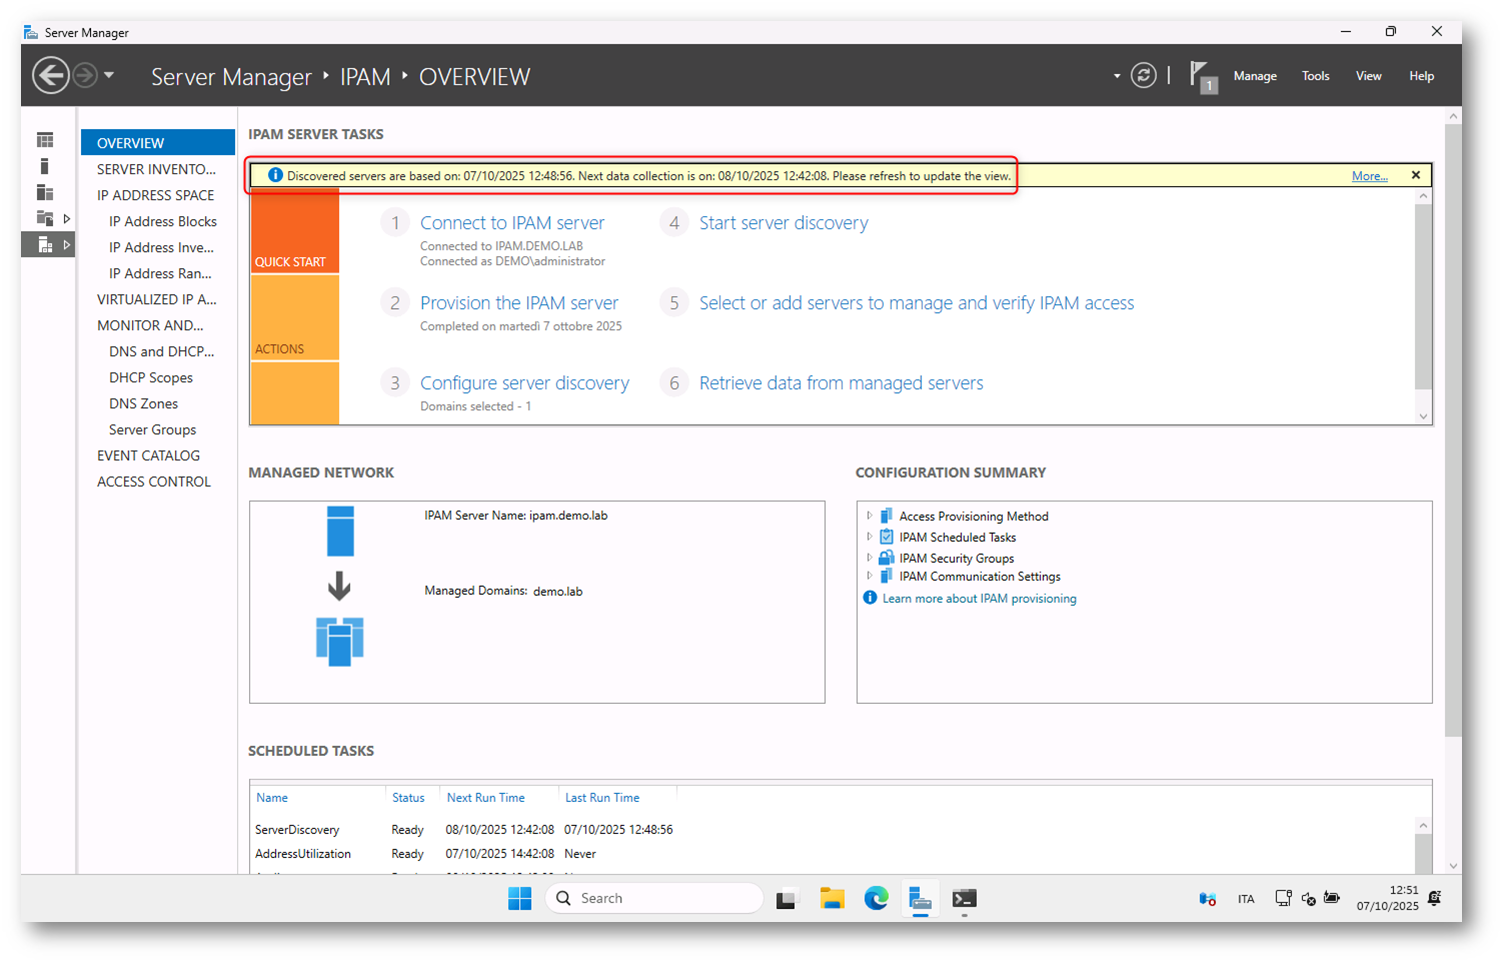This screenshot has width=1504, height=964.
Task: Open the notifications flag icon
Action: point(1200,76)
